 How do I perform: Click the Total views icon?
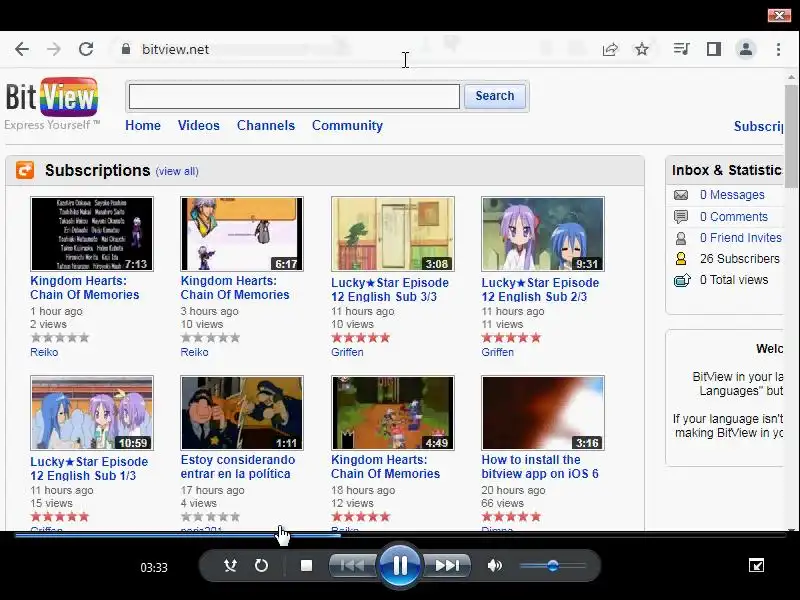(x=682, y=280)
